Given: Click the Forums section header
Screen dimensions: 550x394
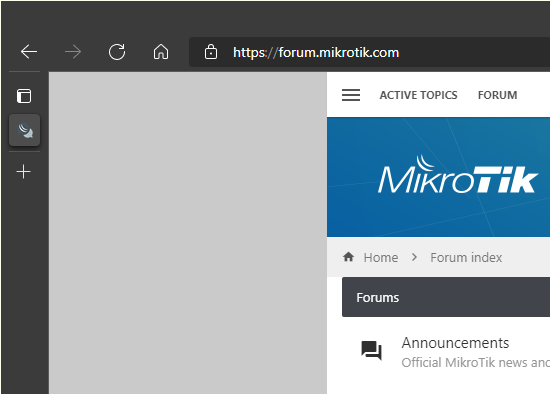Looking at the screenshot, I should coord(446,297).
